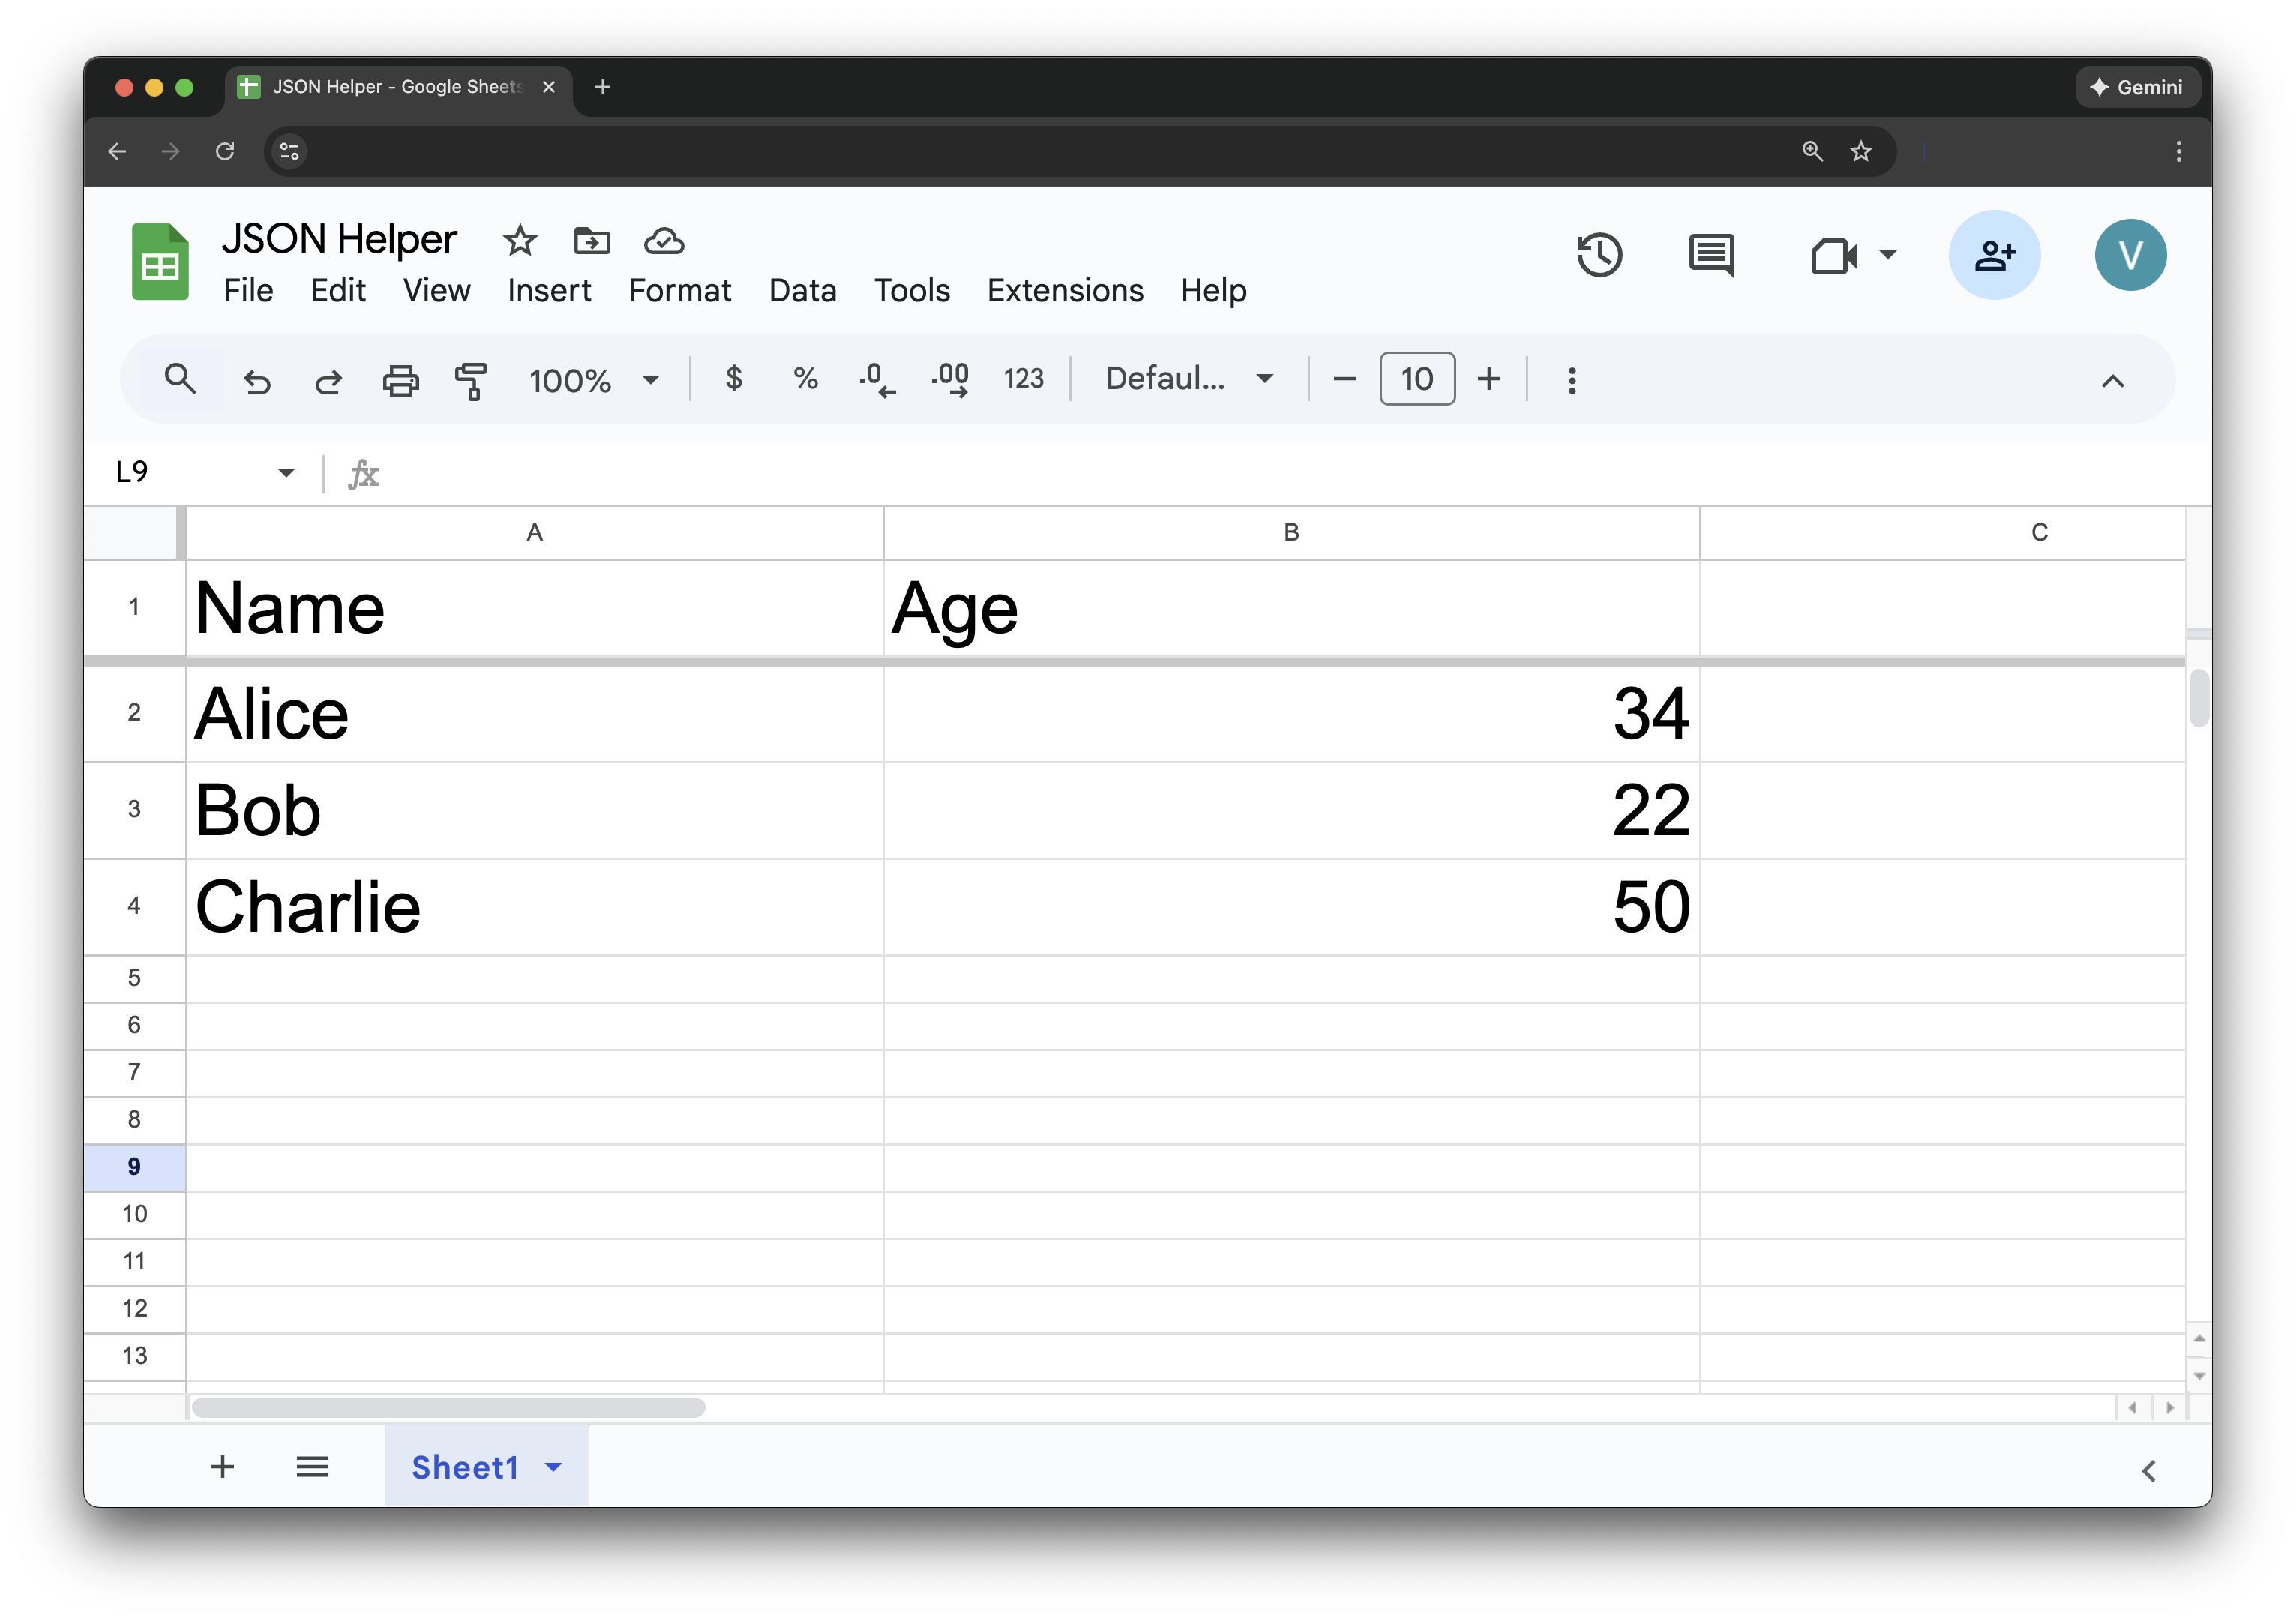Open the Sheet1 tab options arrow
This screenshot has width=2296, height=1618.
554,1467
